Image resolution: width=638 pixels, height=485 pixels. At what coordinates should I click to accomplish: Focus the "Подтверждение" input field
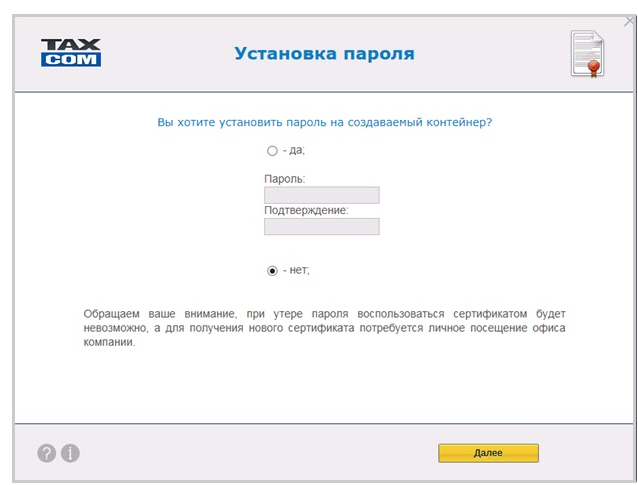click(x=321, y=227)
